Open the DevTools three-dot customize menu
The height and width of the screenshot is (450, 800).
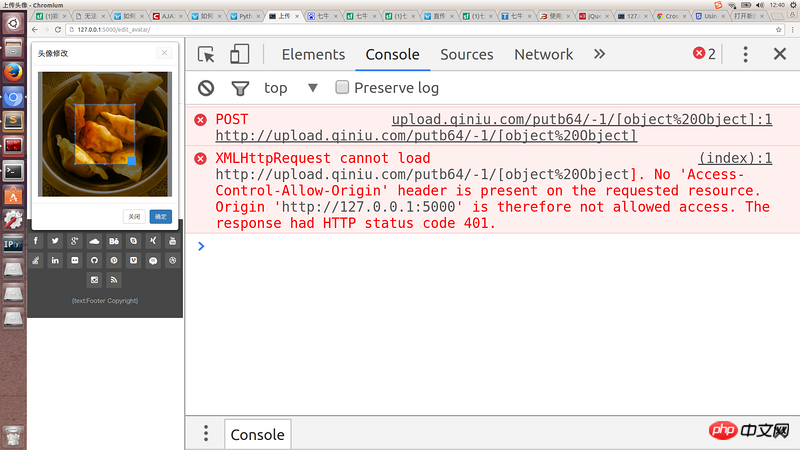tap(745, 55)
